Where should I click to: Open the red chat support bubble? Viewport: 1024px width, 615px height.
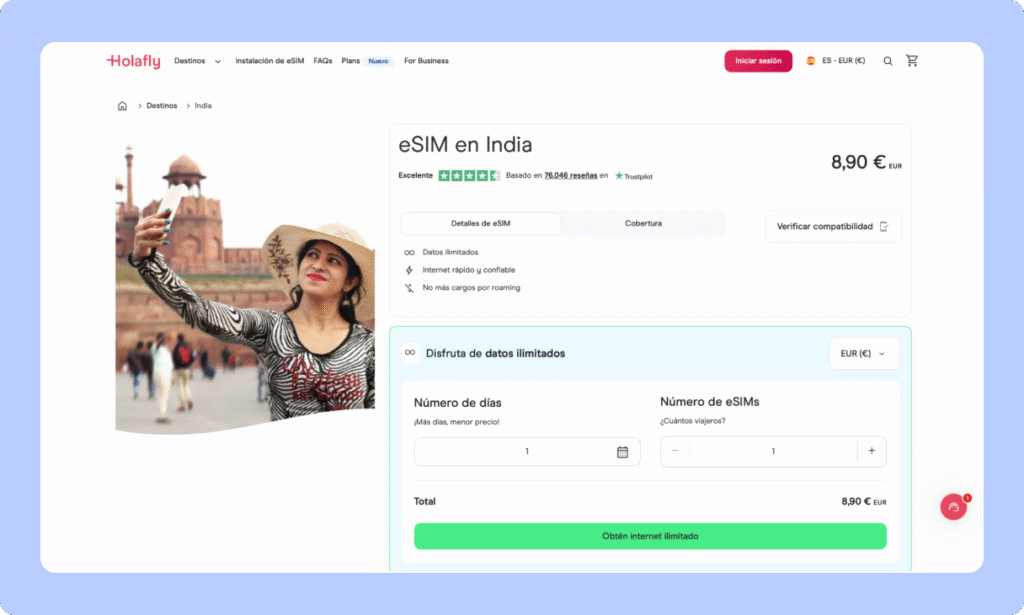953,507
